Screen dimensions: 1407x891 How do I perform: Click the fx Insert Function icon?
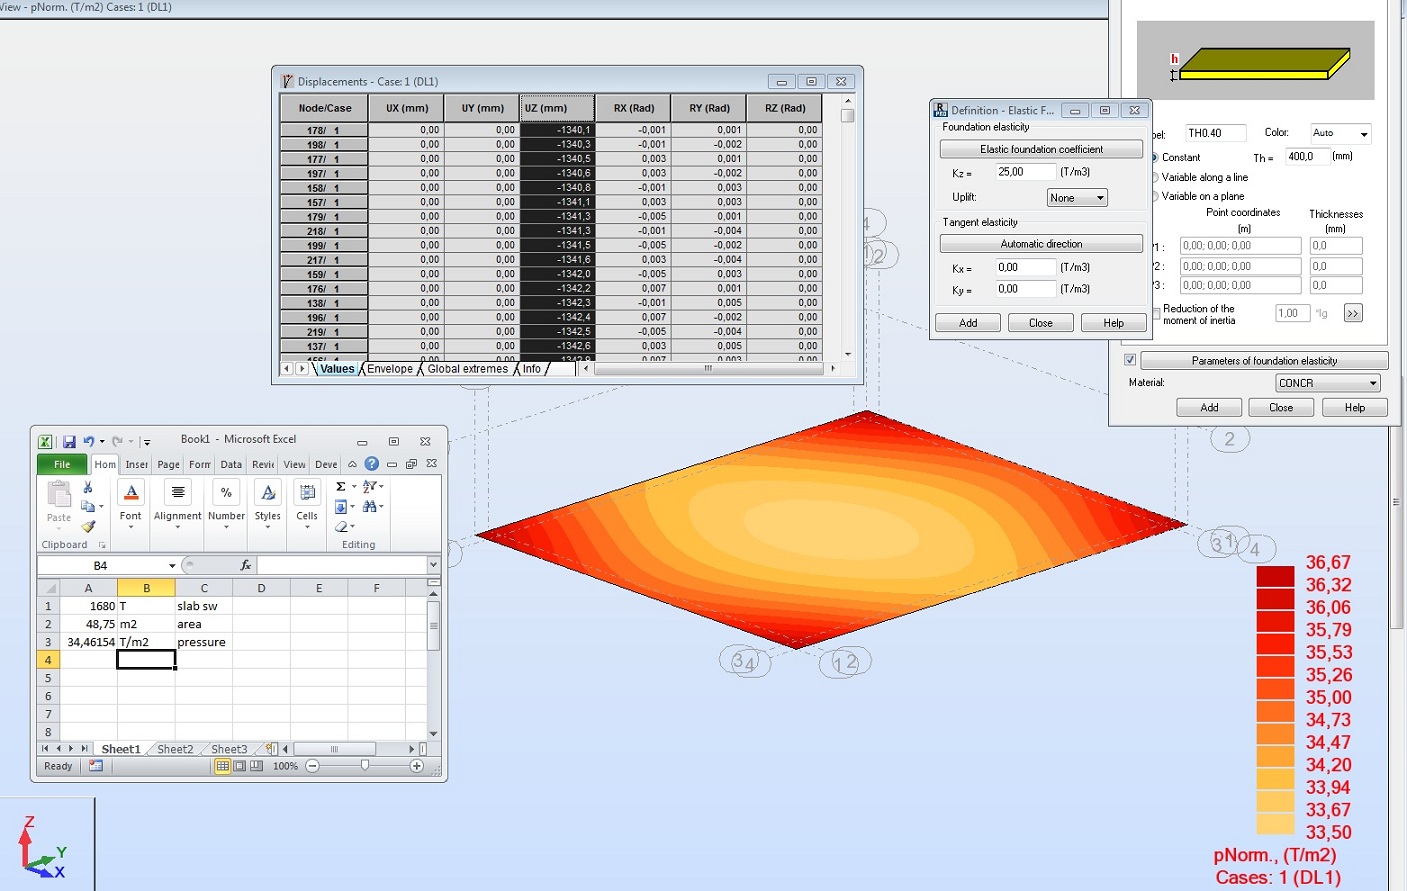(x=246, y=565)
